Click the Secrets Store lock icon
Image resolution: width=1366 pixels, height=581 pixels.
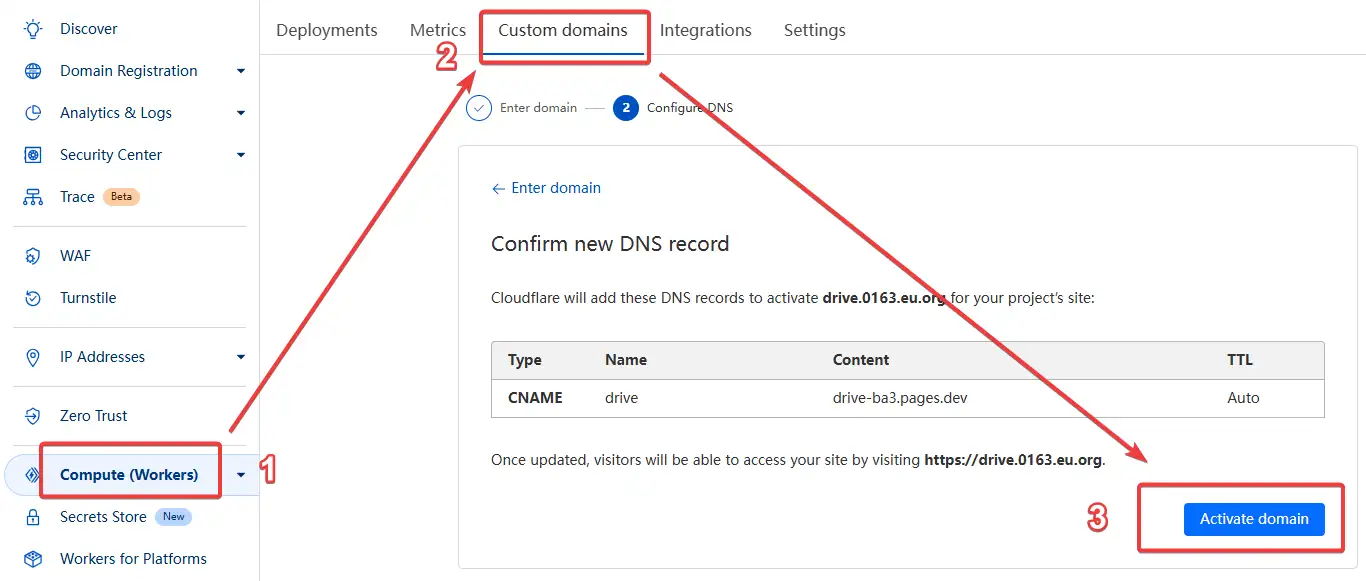(x=33, y=517)
